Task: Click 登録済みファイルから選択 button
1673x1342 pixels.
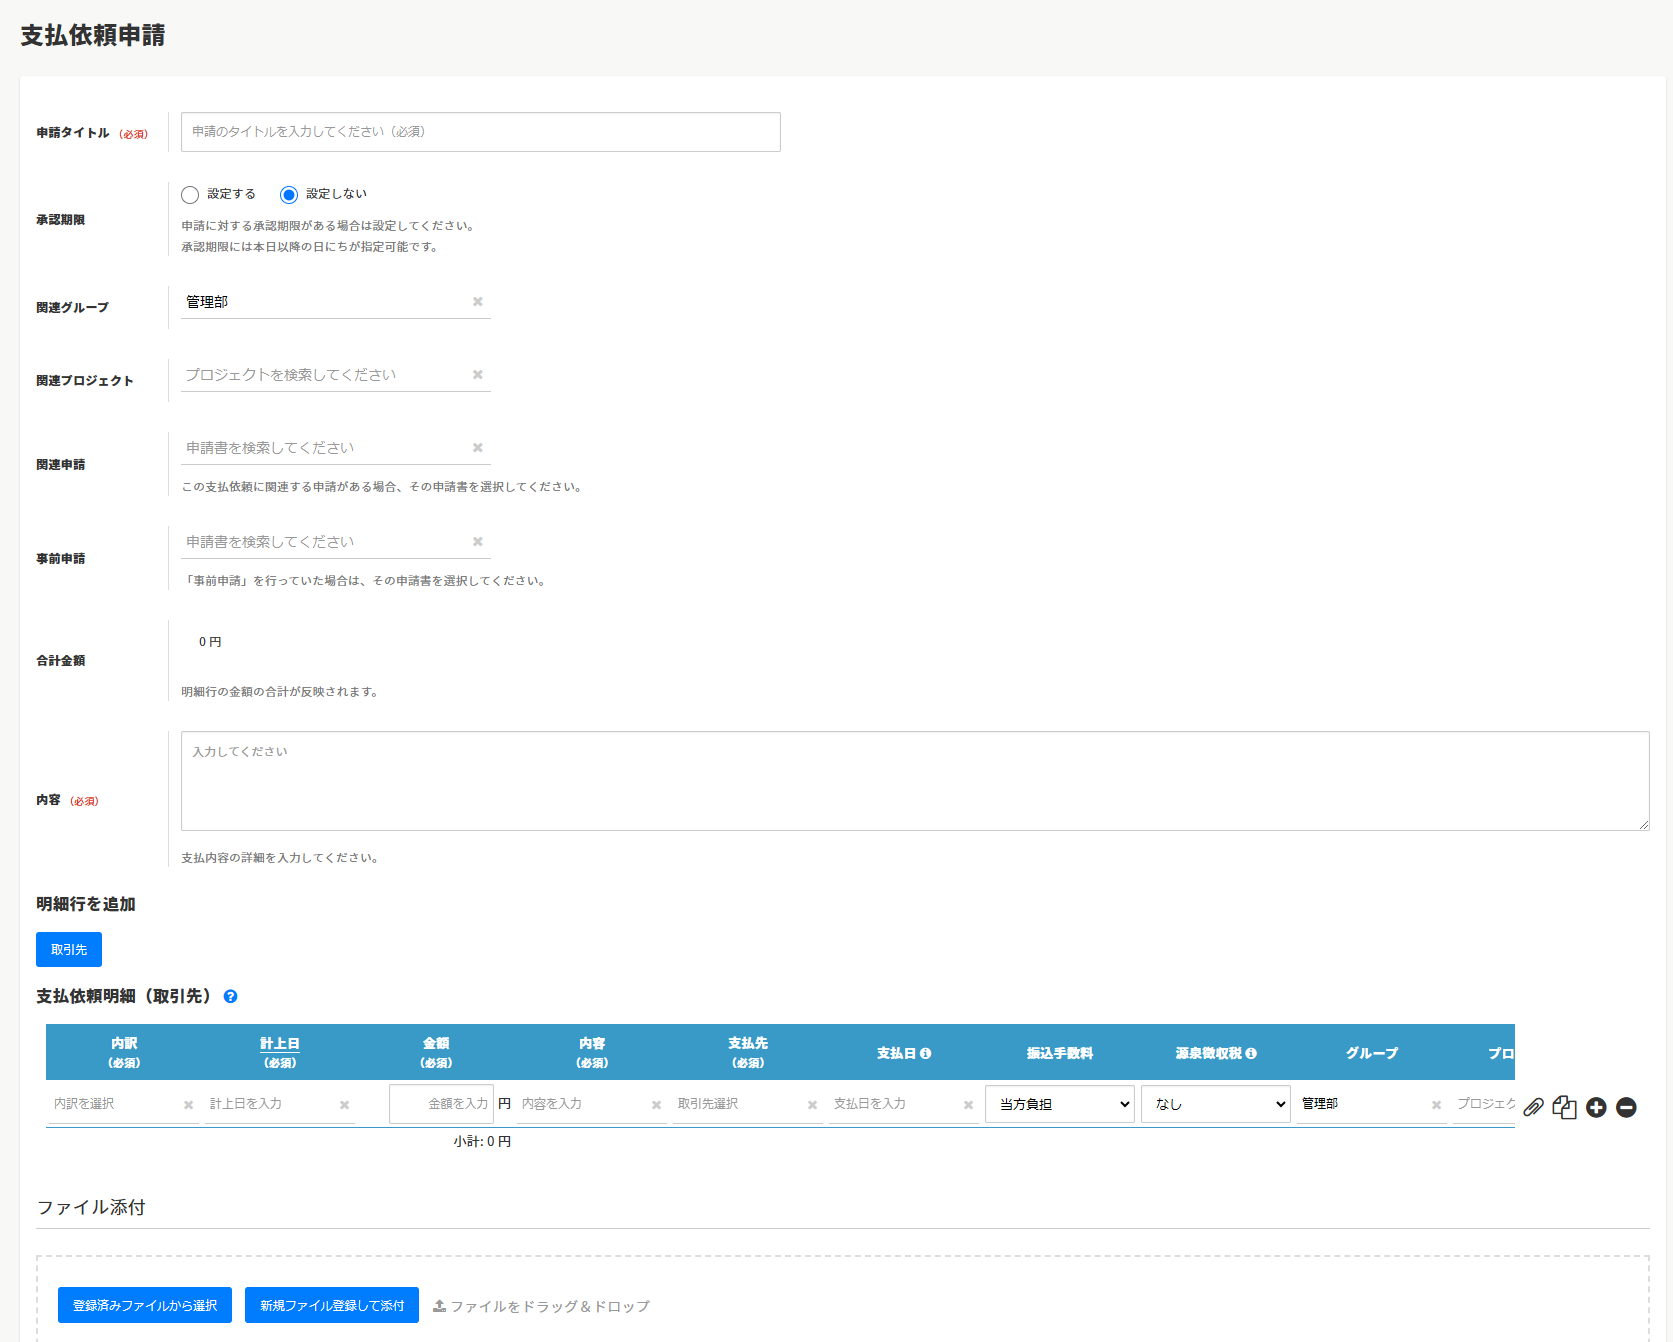Action: [145, 1305]
